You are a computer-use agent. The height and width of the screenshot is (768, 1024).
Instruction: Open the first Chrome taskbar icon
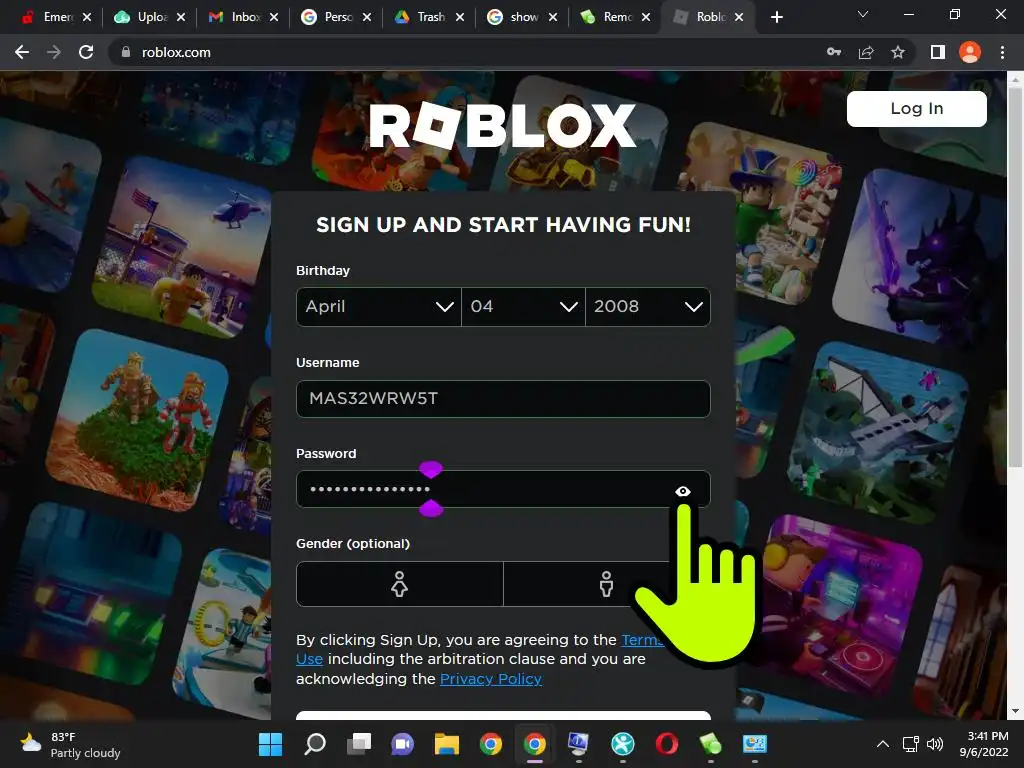pyautogui.click(x=490, y=744)
